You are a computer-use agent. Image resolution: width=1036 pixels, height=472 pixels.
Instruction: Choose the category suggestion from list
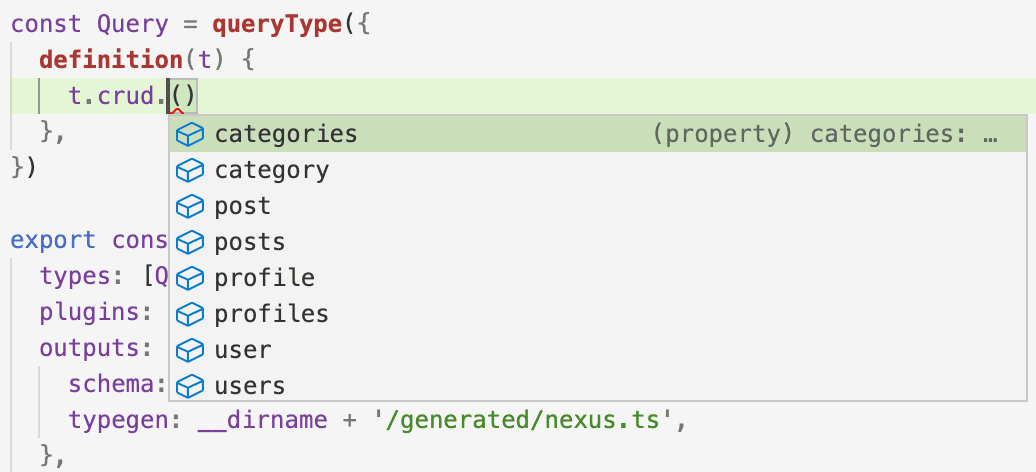pyautogui.click(x=272, y=170)
